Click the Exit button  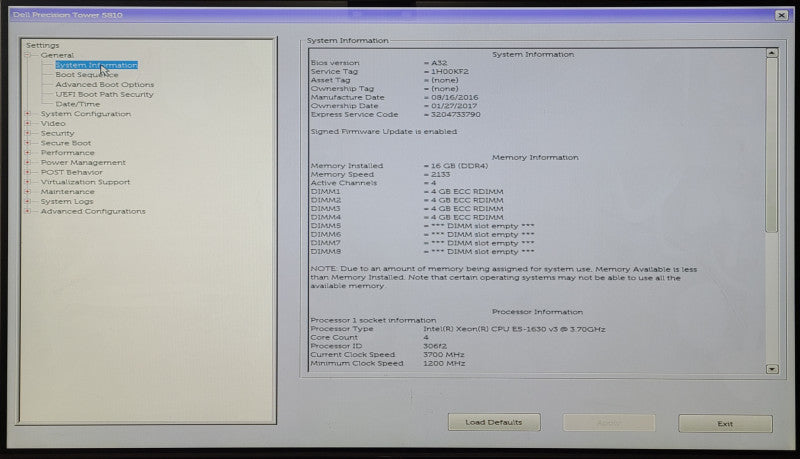pos(725,423)
